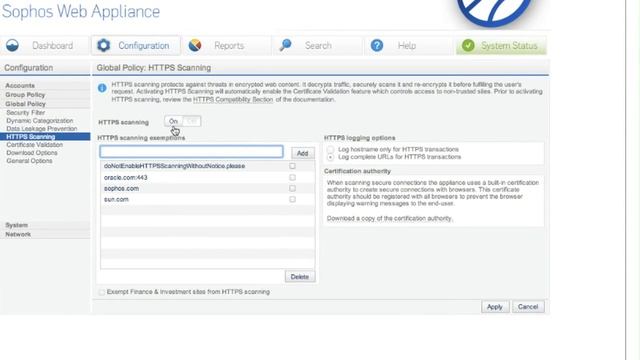640x360 pixels.
Task: Select Log hostname only for HTTPS transactions
Action: 330,149
